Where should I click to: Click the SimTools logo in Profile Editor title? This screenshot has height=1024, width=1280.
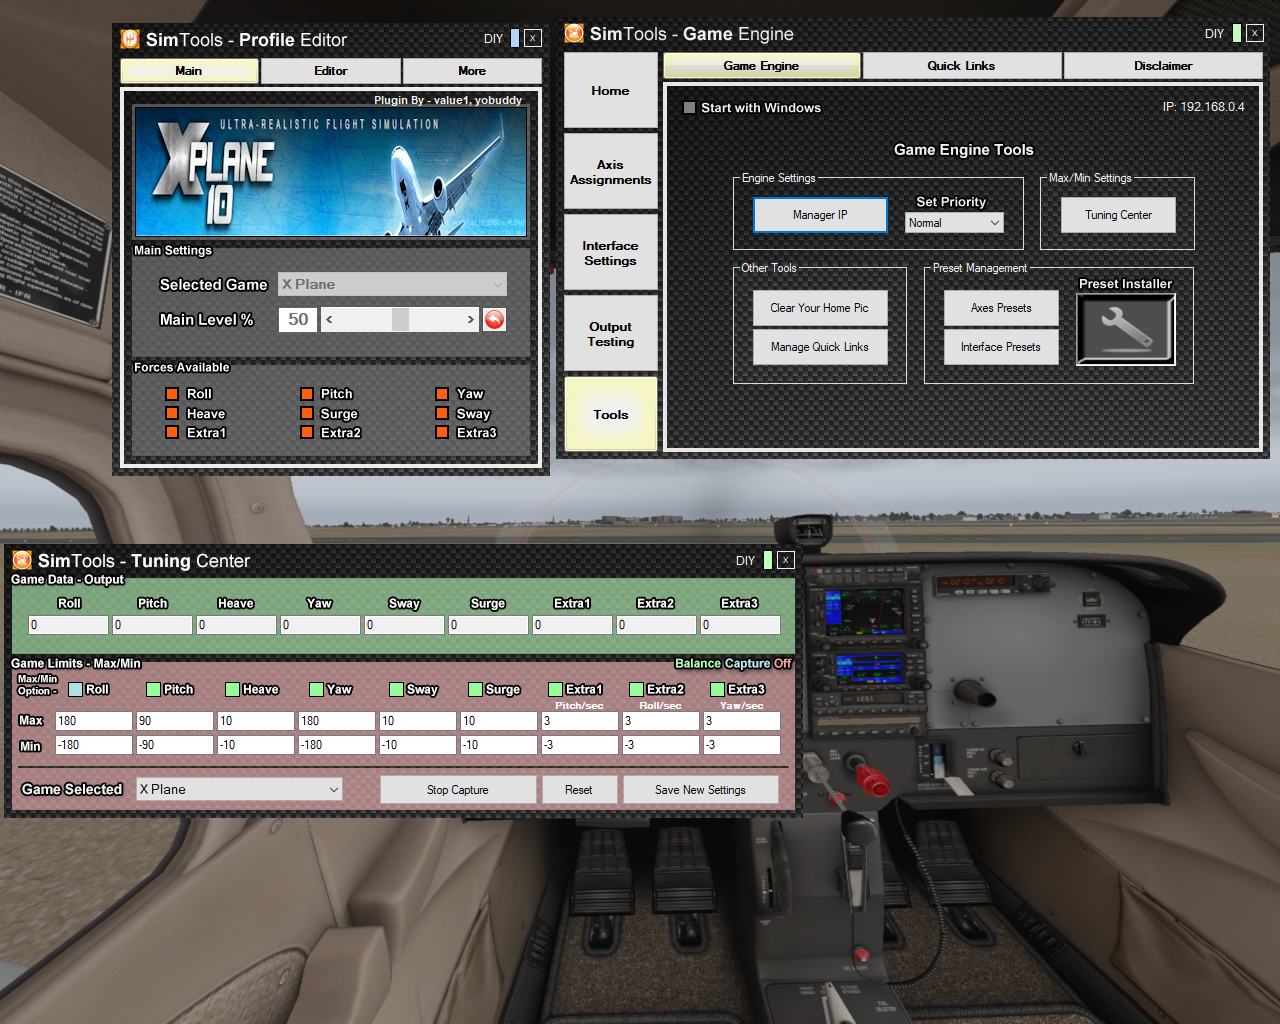tap(130, 39)
